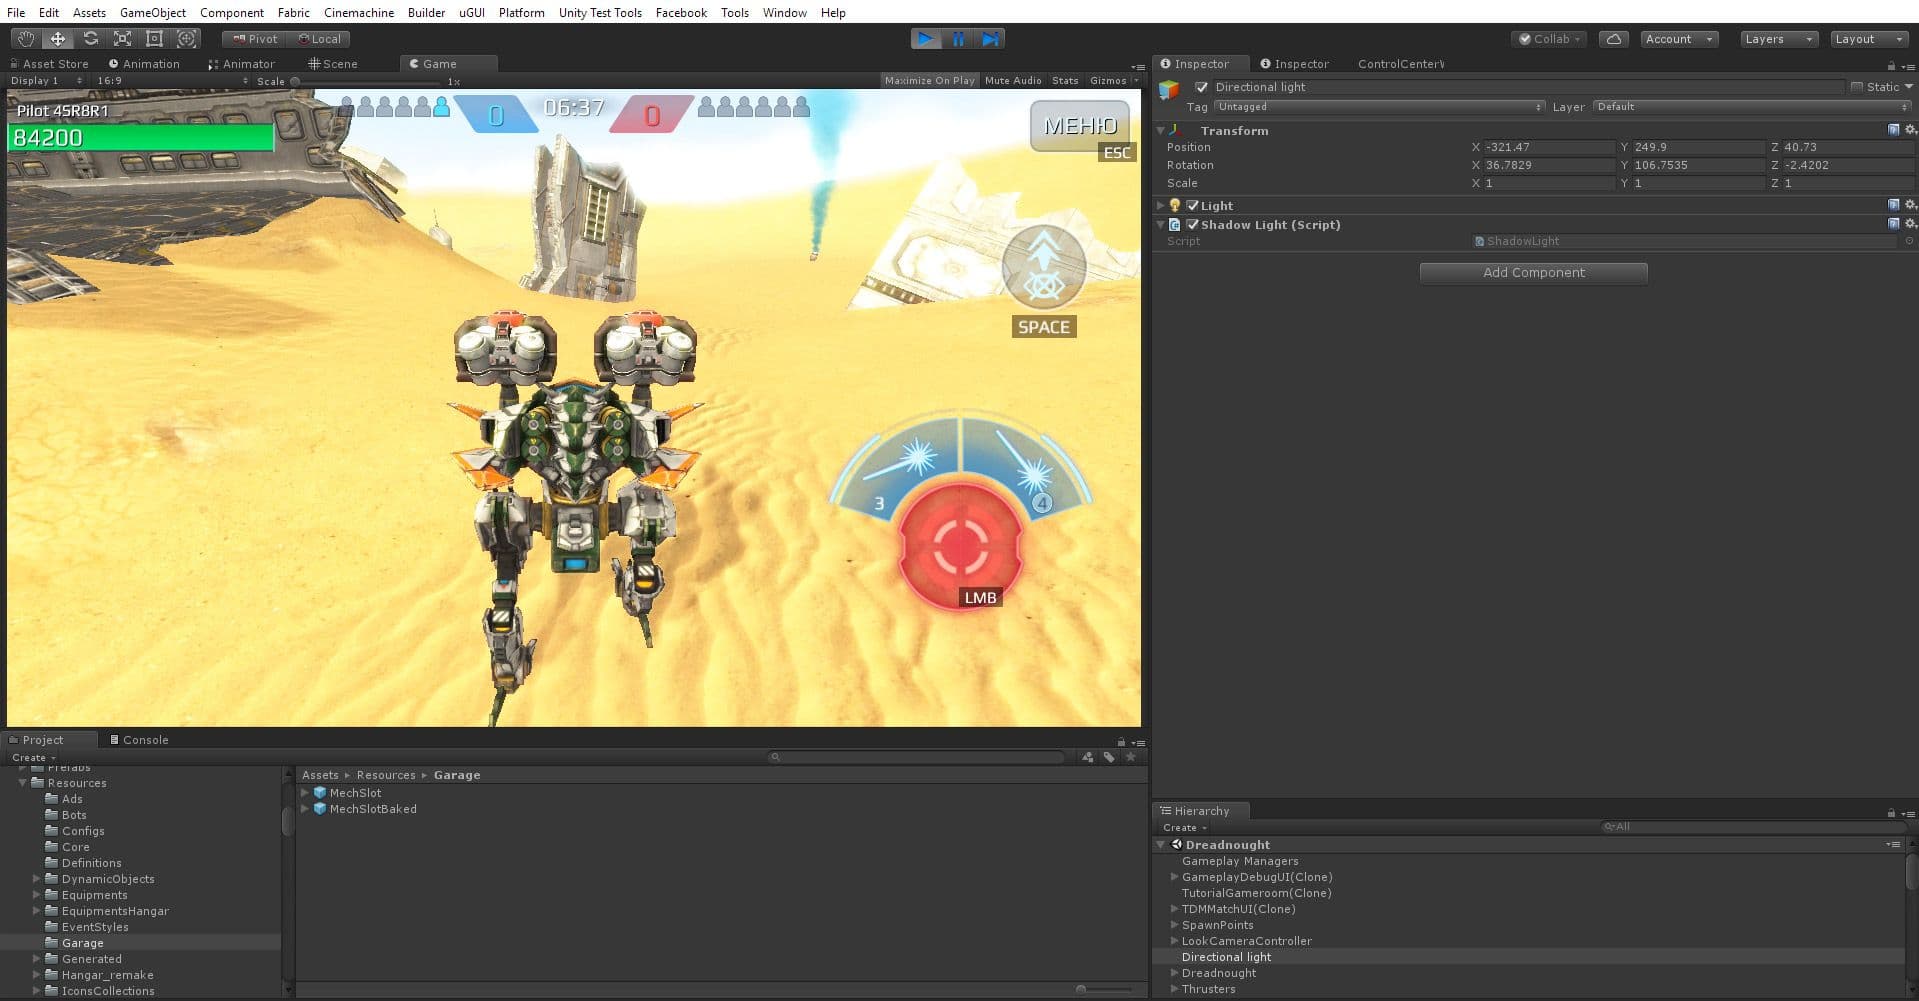Toggle Directional light active checkbox
Viewport: 1919px width, 1001px height.
[x=1201, y=87]
